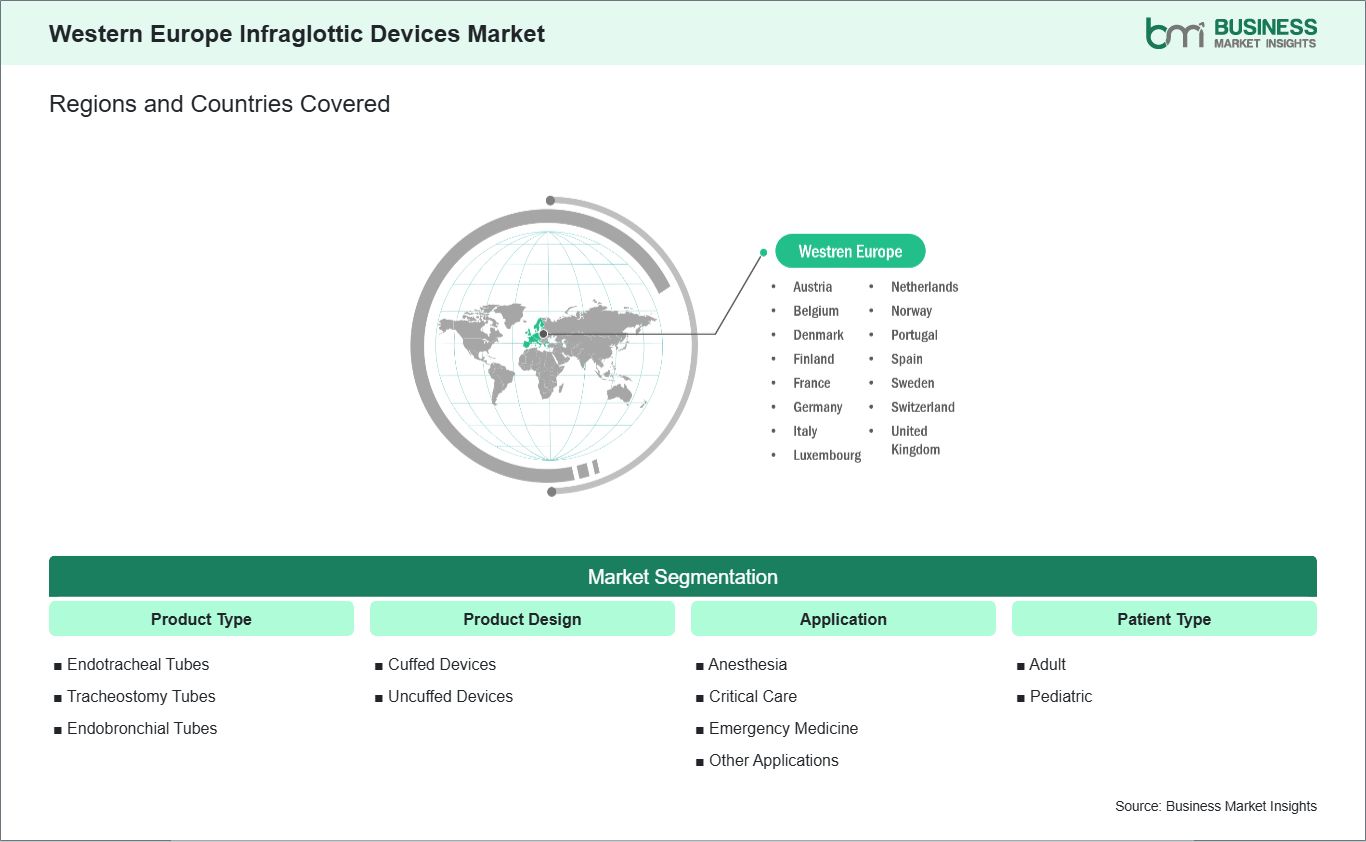Click France in the country list
1366x842 pixels.
click(x=811, y=383)
